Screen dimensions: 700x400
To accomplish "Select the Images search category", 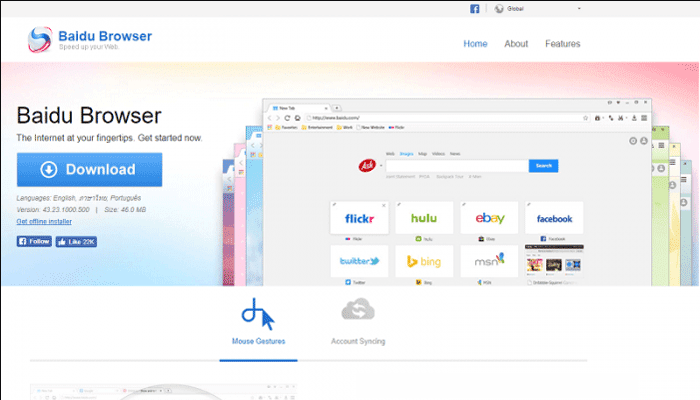I will click(406, 154).
